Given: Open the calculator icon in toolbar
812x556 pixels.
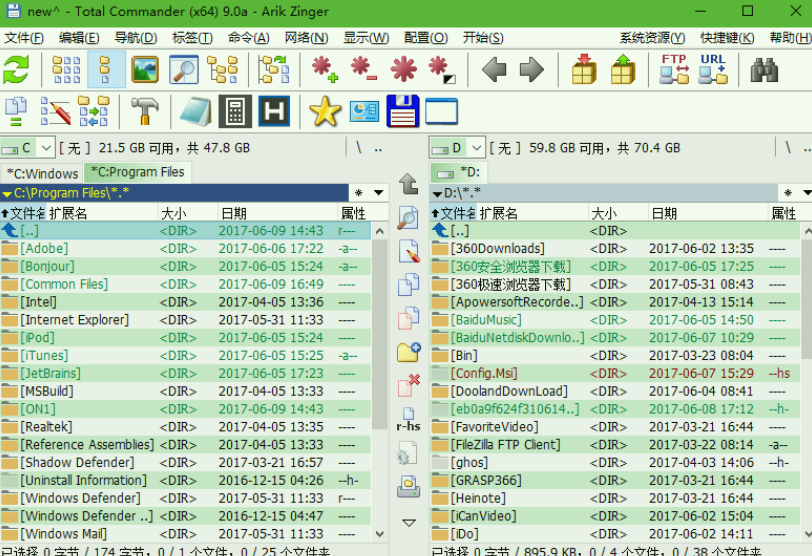Looking at the screenshot, I should point(235,111).
